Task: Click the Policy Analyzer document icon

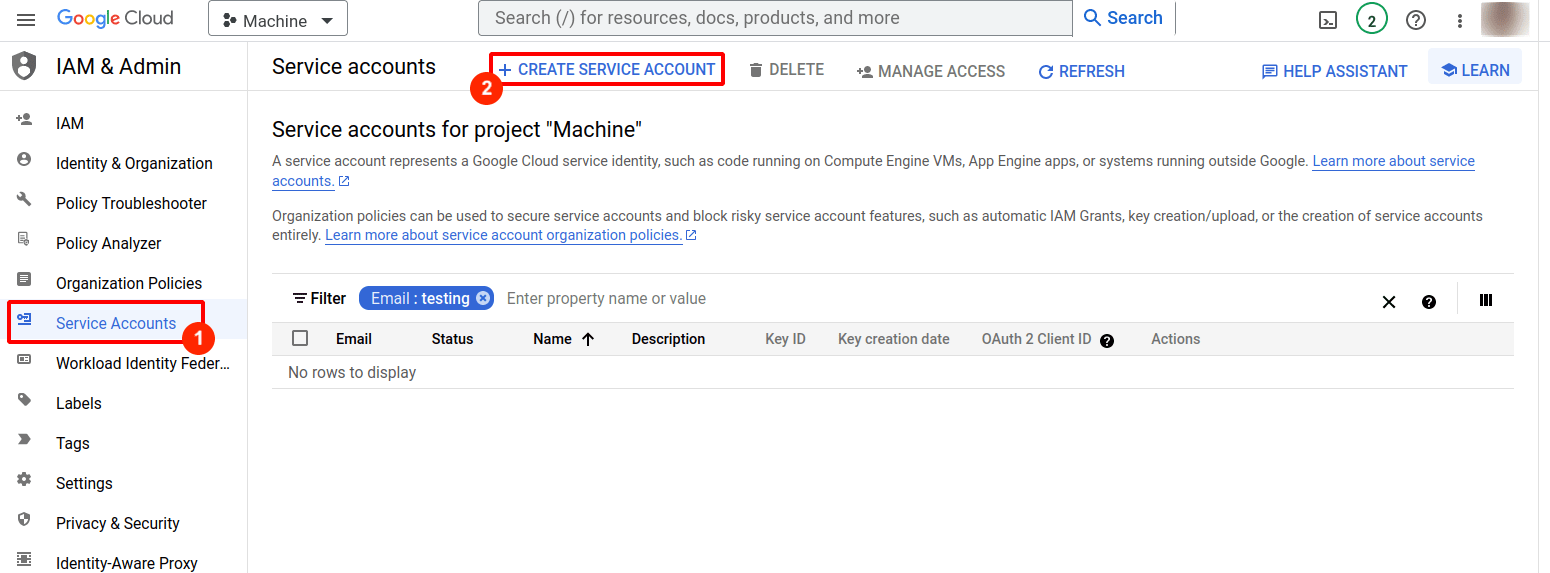Action: tap(24, 239)
